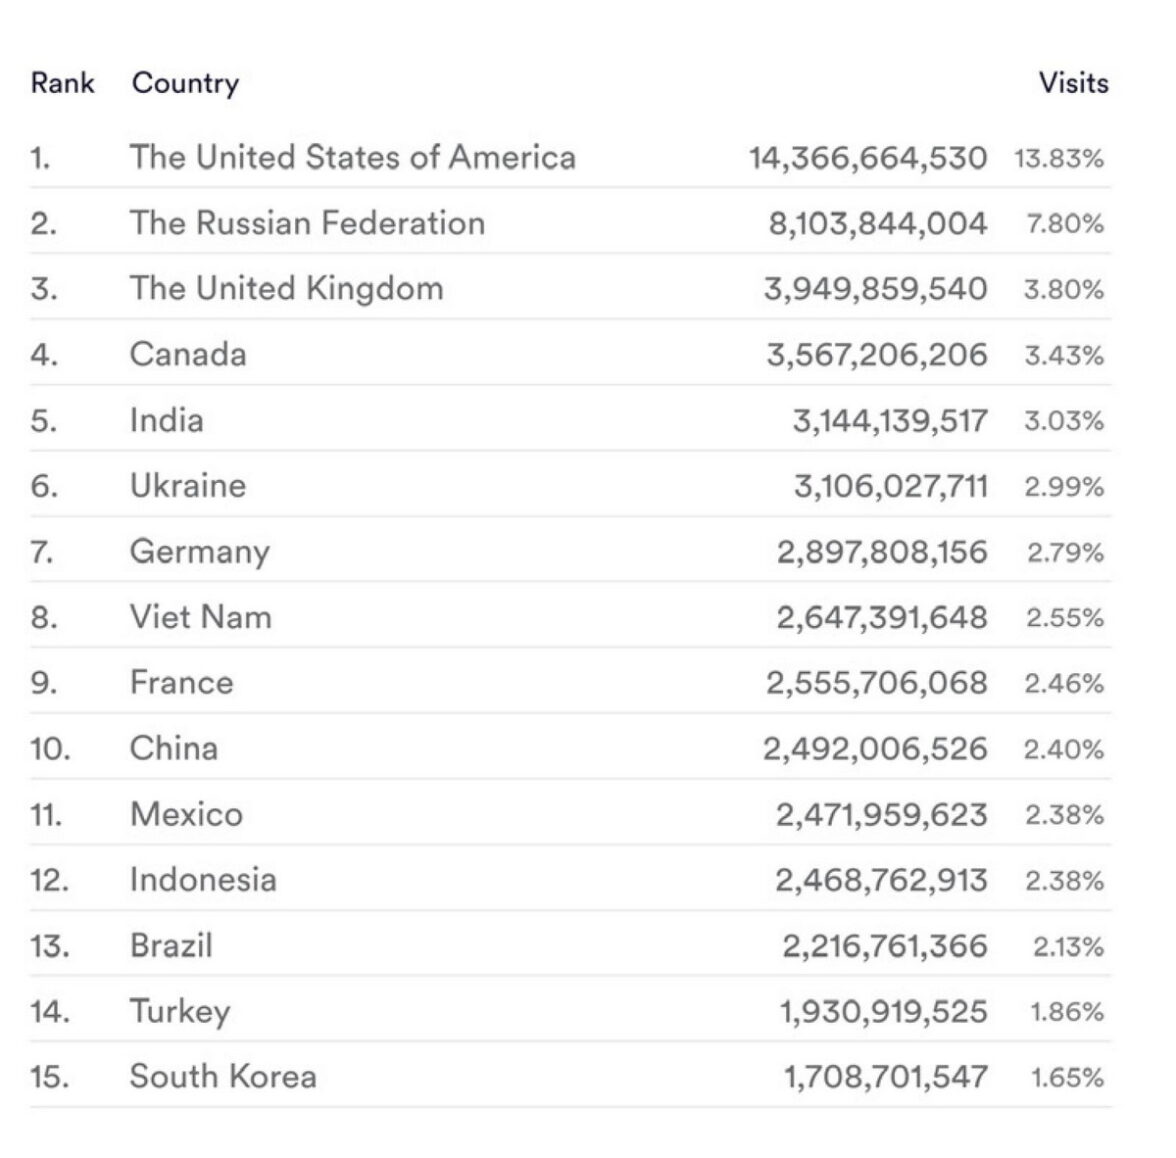Click the Country column header
This screenshot has height=1158, width=1176.
tap(185, 83)
